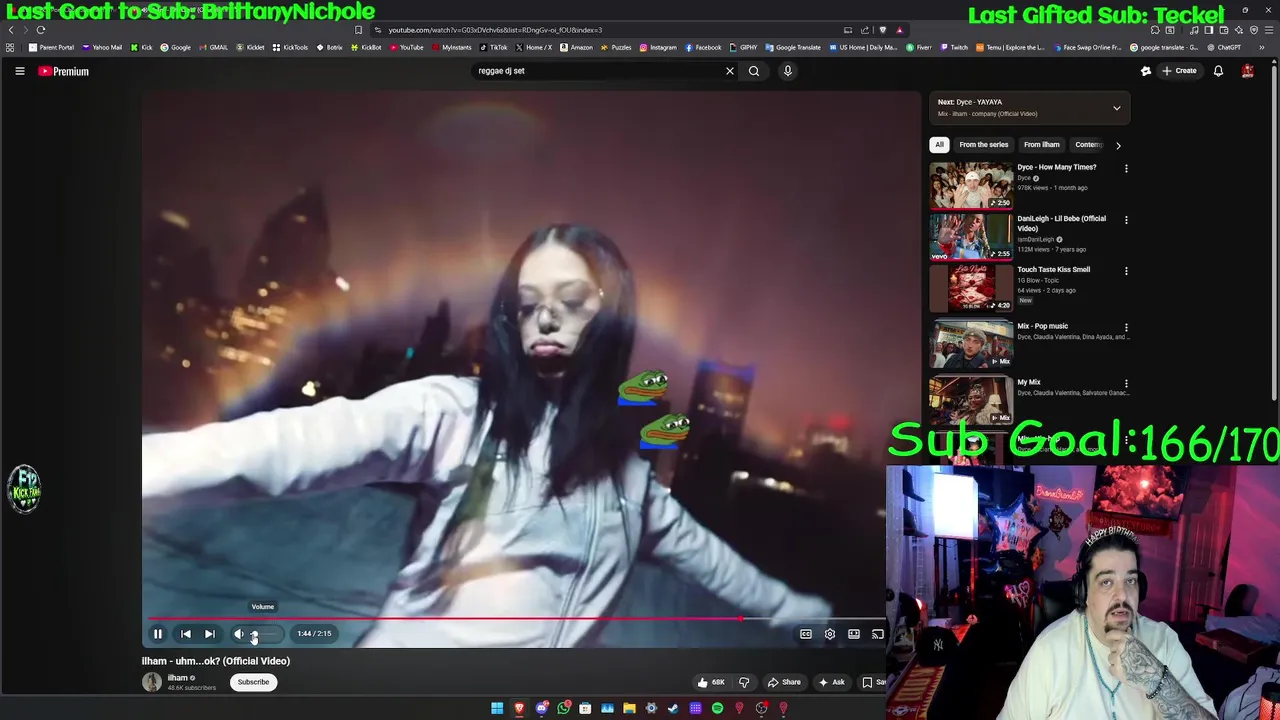Open the Kick bookmark
The height and width of the screenshot is (720, 1280).
coord(141,47)
